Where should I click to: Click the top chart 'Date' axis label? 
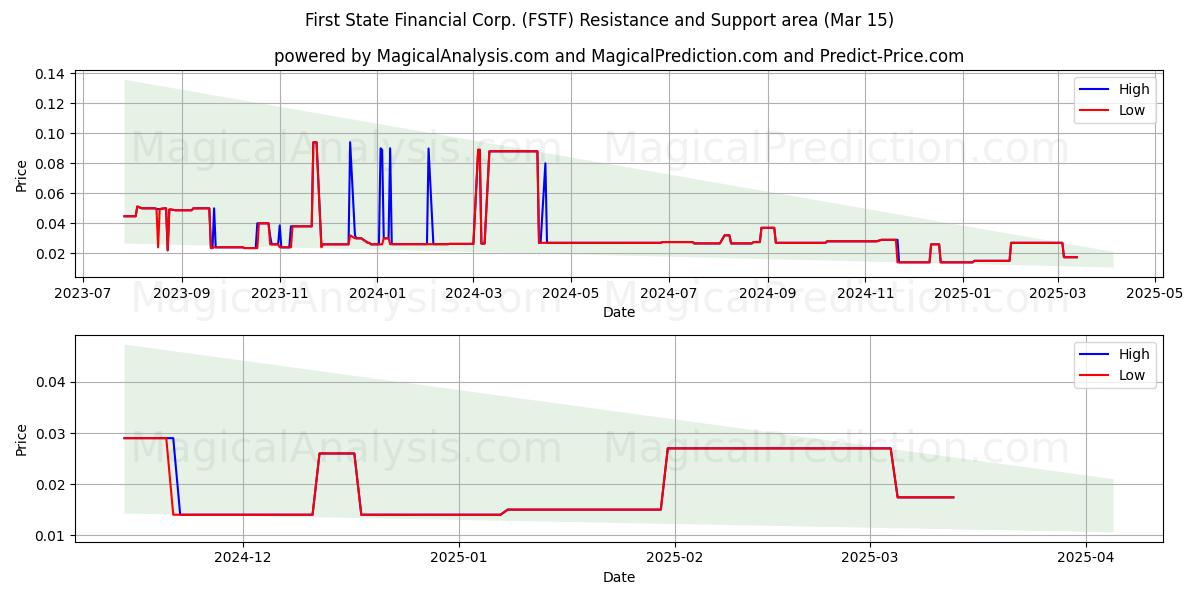pyautogui.click(x=619, y=313)
